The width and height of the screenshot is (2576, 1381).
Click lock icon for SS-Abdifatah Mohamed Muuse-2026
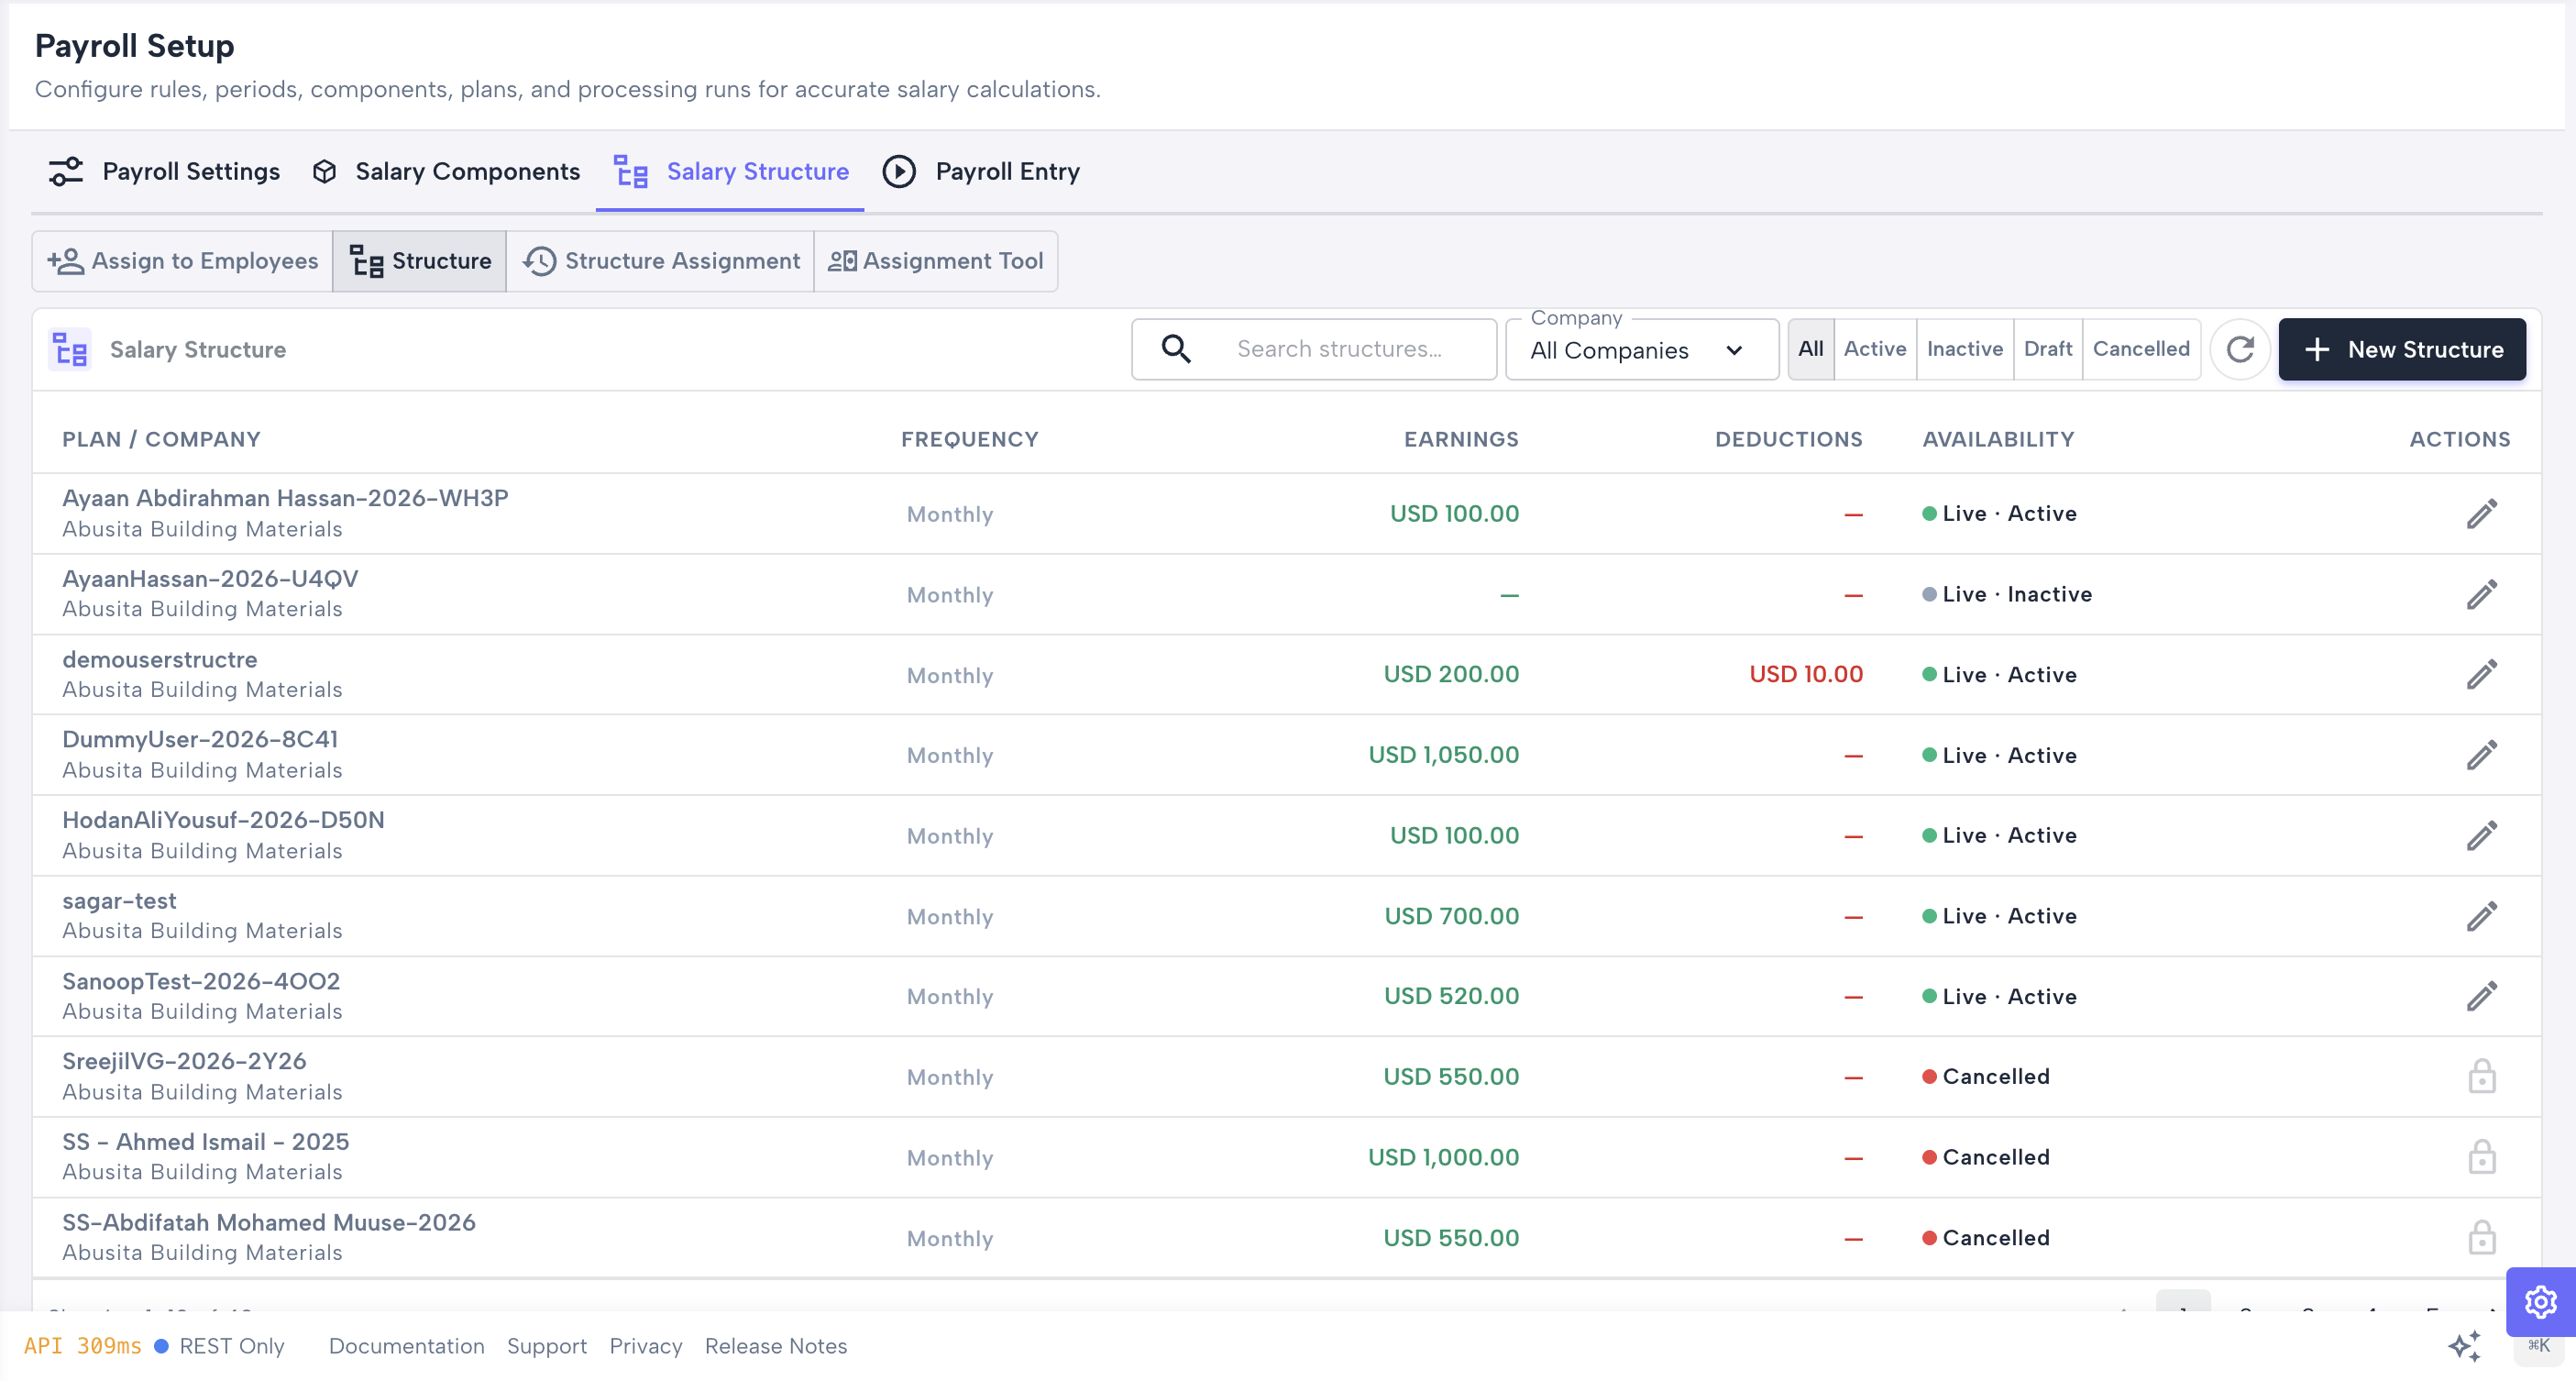pos(2481,1238)
